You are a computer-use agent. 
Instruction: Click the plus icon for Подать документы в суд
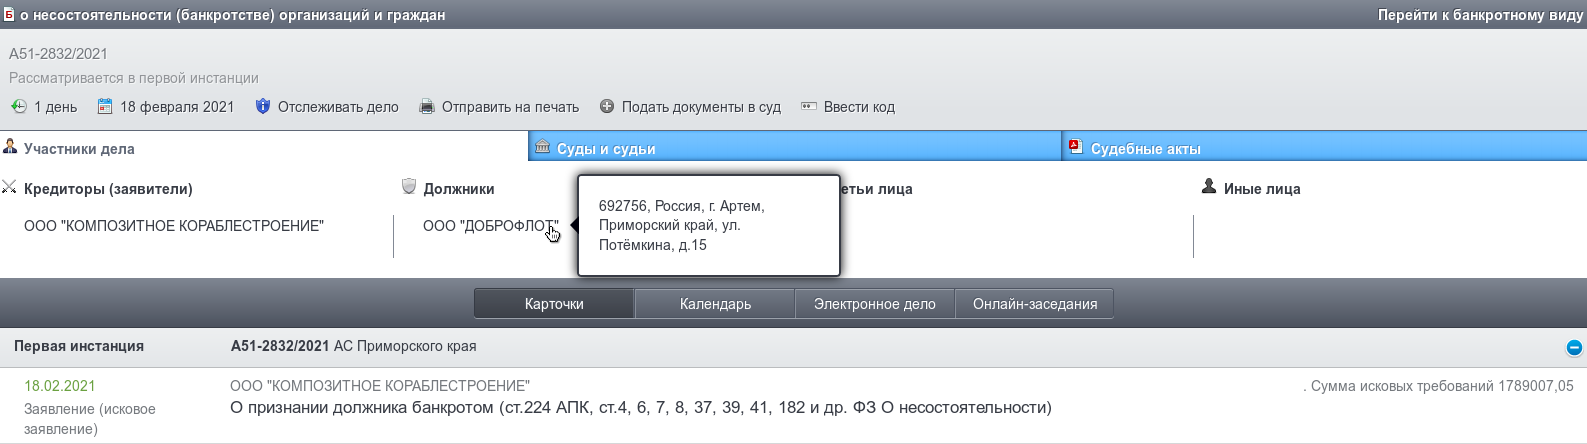pyautogui.click(x=607, y=107)
